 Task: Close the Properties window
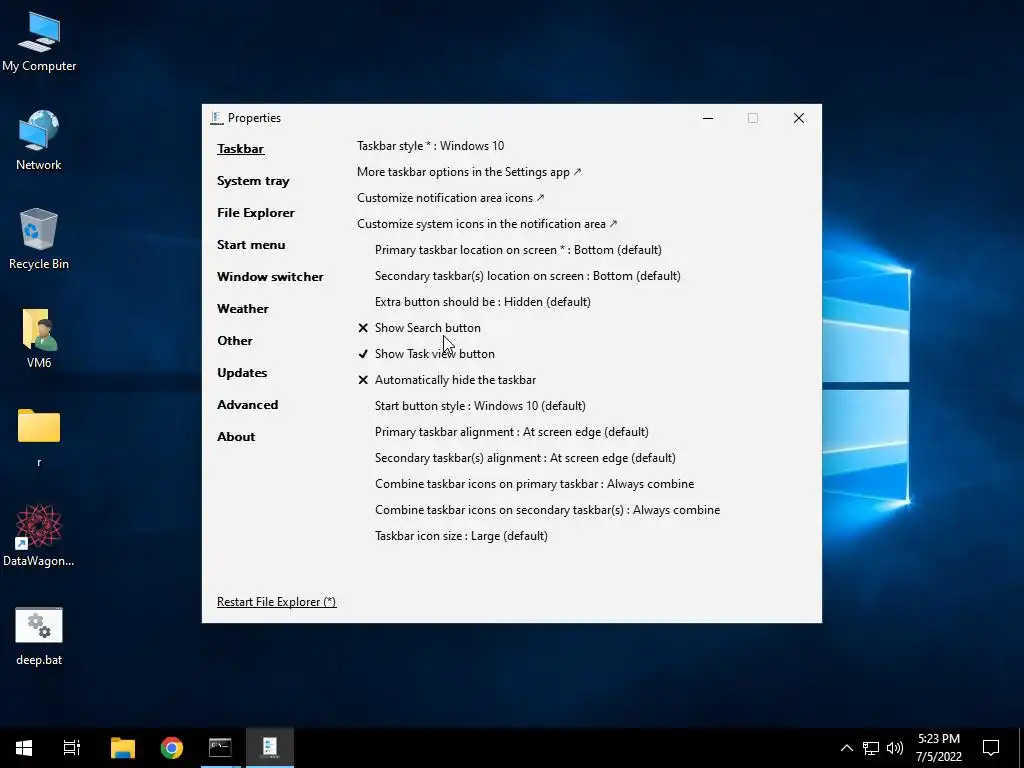click(x=799, y=118)
